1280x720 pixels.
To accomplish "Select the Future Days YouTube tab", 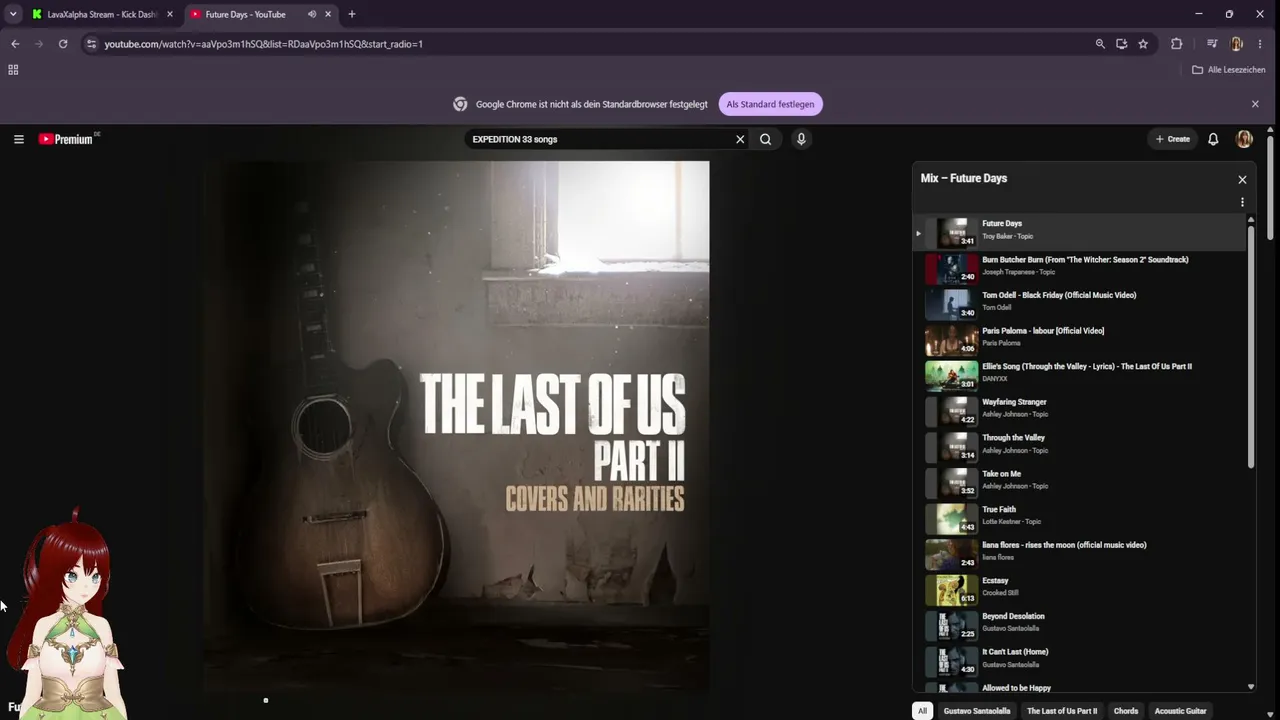I will (248, 14).
